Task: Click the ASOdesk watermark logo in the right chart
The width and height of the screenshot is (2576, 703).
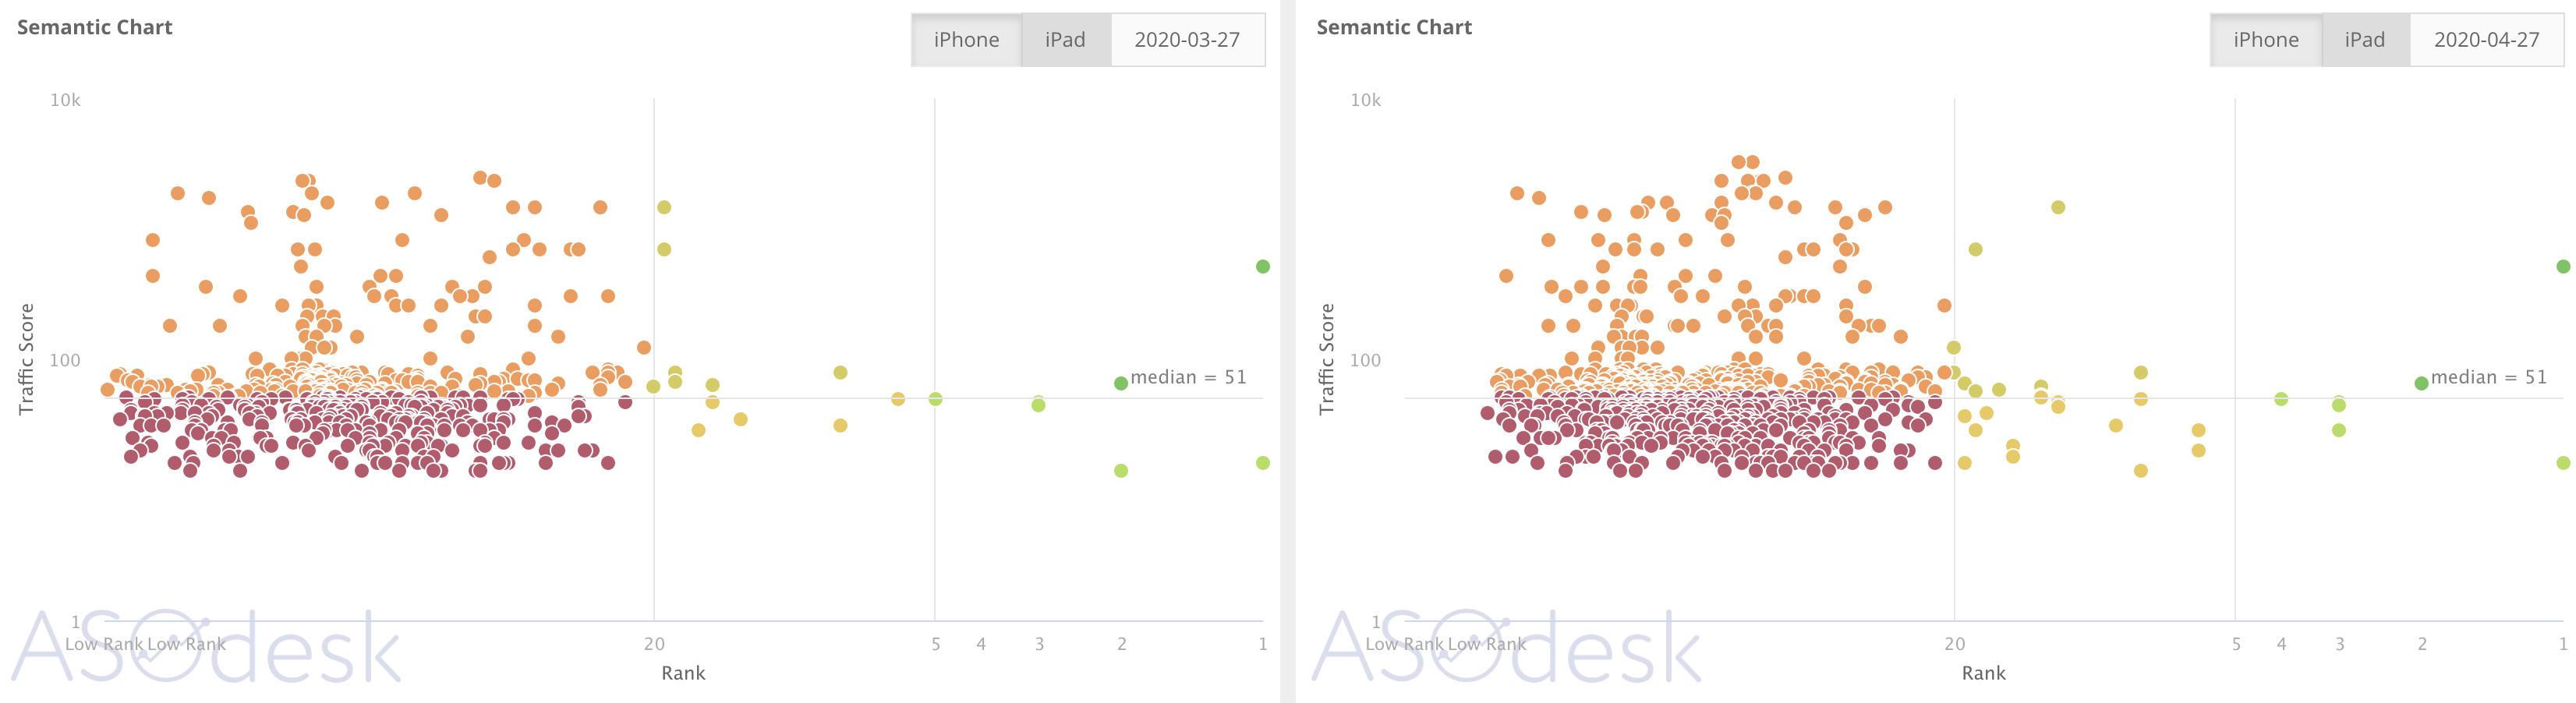Action: (x=1505, y=647)
